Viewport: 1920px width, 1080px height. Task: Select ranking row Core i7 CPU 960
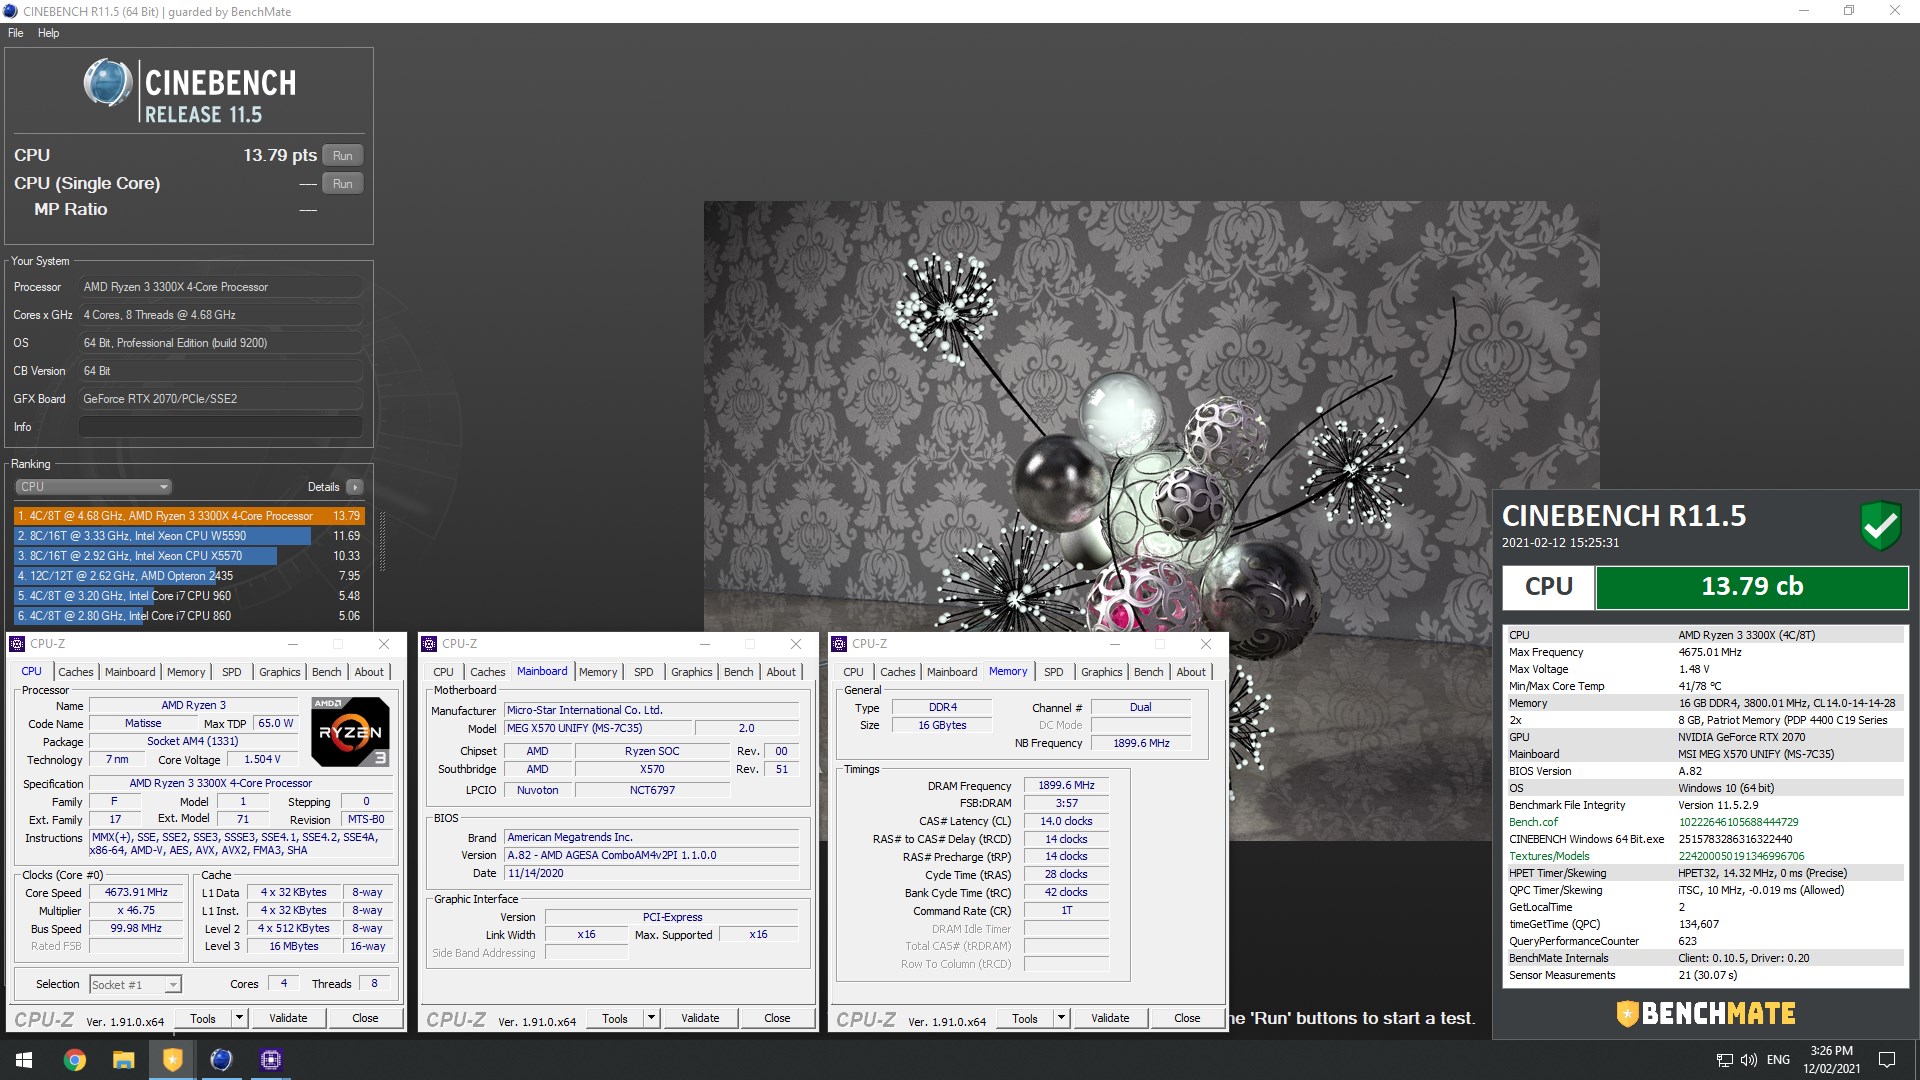[x=189, y=596]
